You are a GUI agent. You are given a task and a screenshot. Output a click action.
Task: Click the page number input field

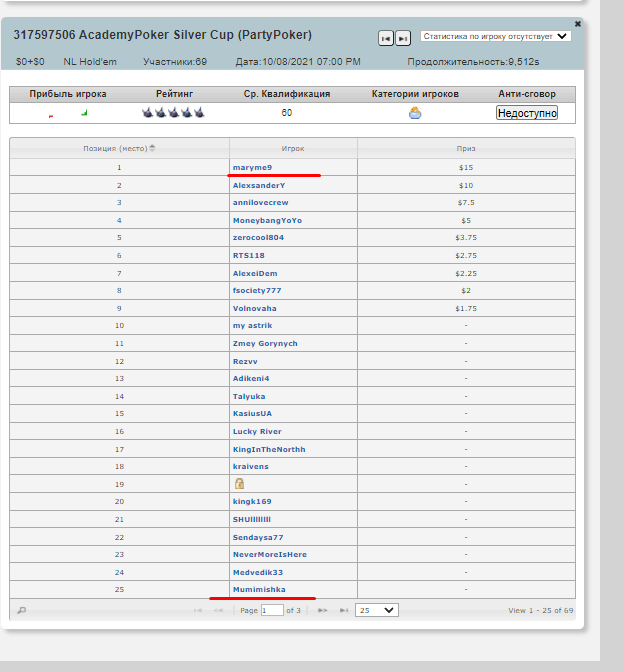click(272, 610)
